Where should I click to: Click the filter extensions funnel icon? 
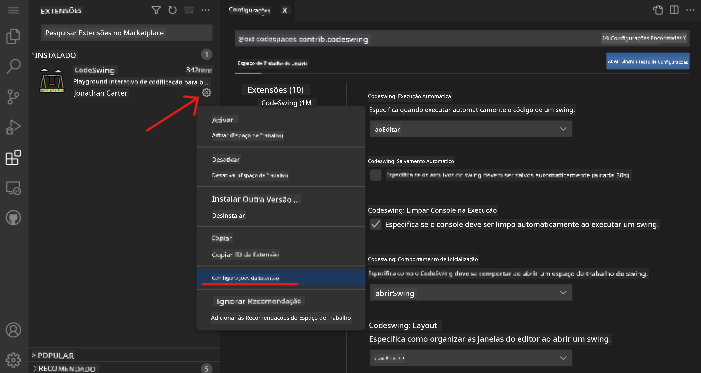click(156, 10)
